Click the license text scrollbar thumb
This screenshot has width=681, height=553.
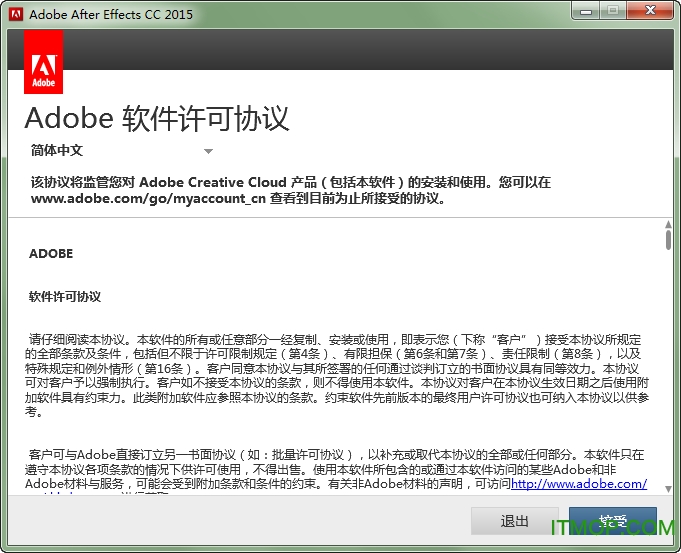coord(668,240)
